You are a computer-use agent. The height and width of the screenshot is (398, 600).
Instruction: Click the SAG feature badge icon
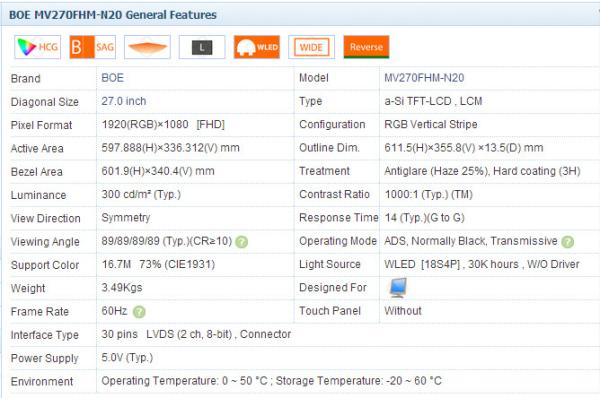pyautogui.click(x=93, y=47)
